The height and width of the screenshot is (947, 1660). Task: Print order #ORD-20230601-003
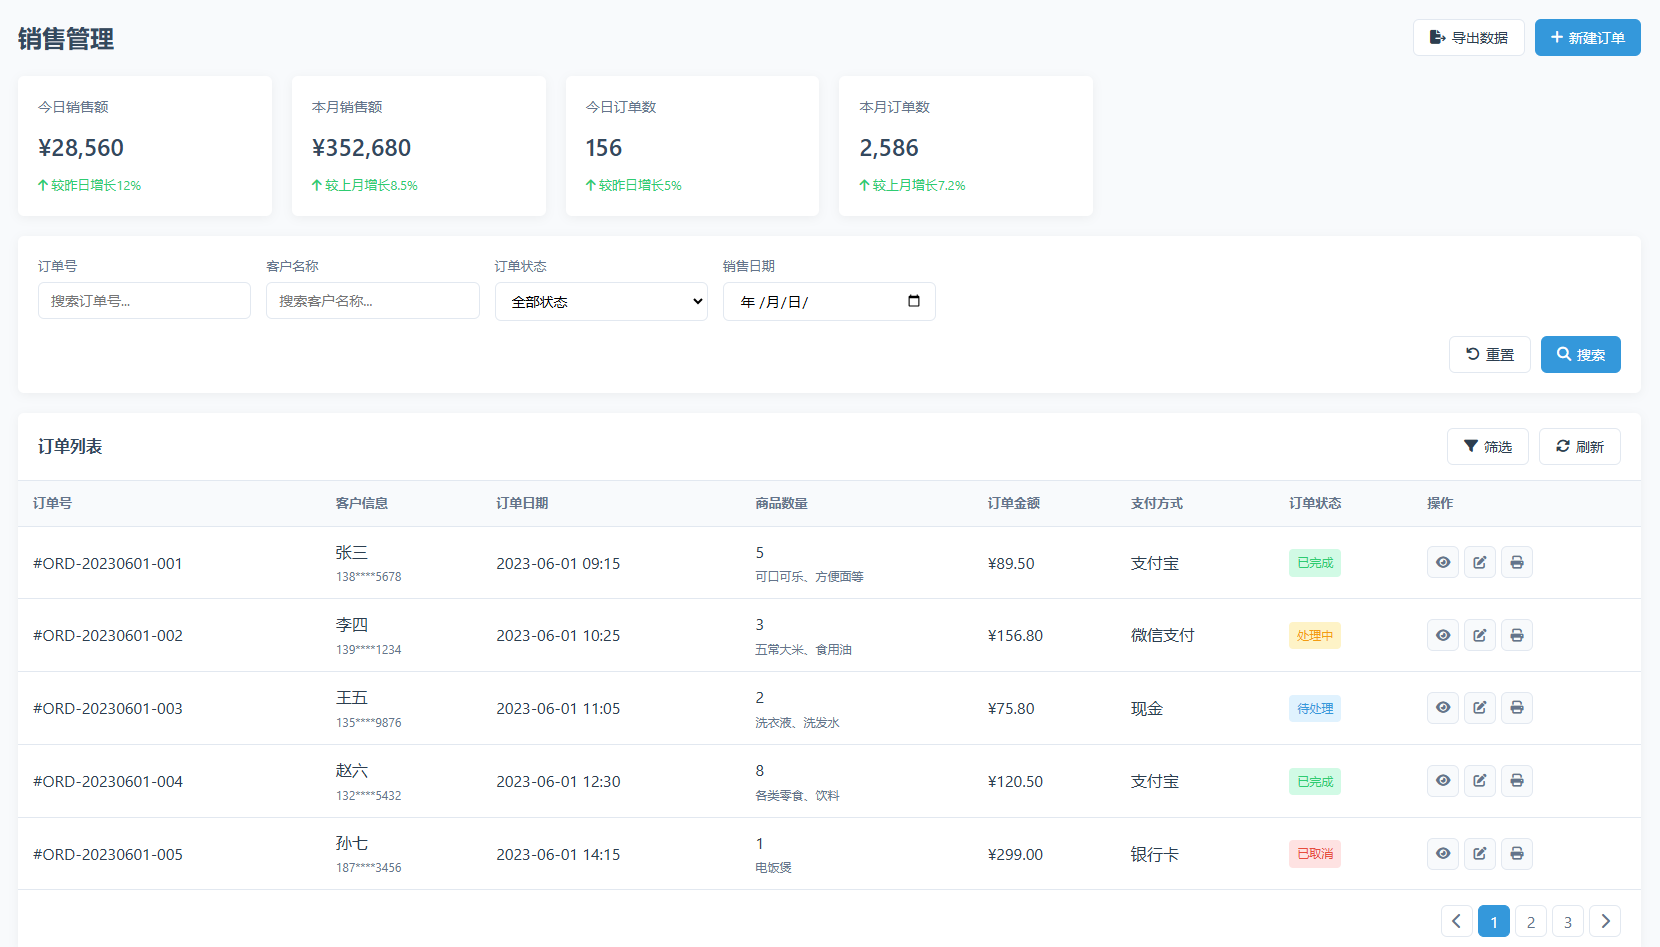pyautogui.click(x=1516, y=708)
